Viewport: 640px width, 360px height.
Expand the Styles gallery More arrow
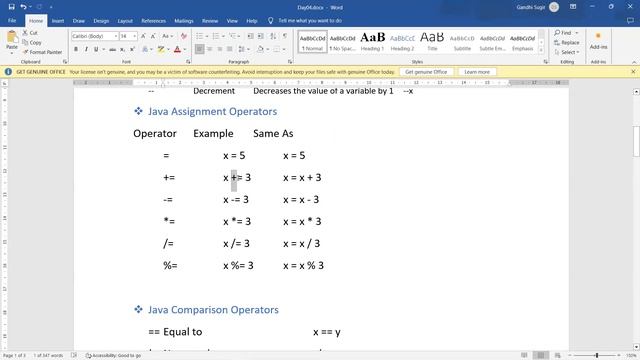[541, 50]
